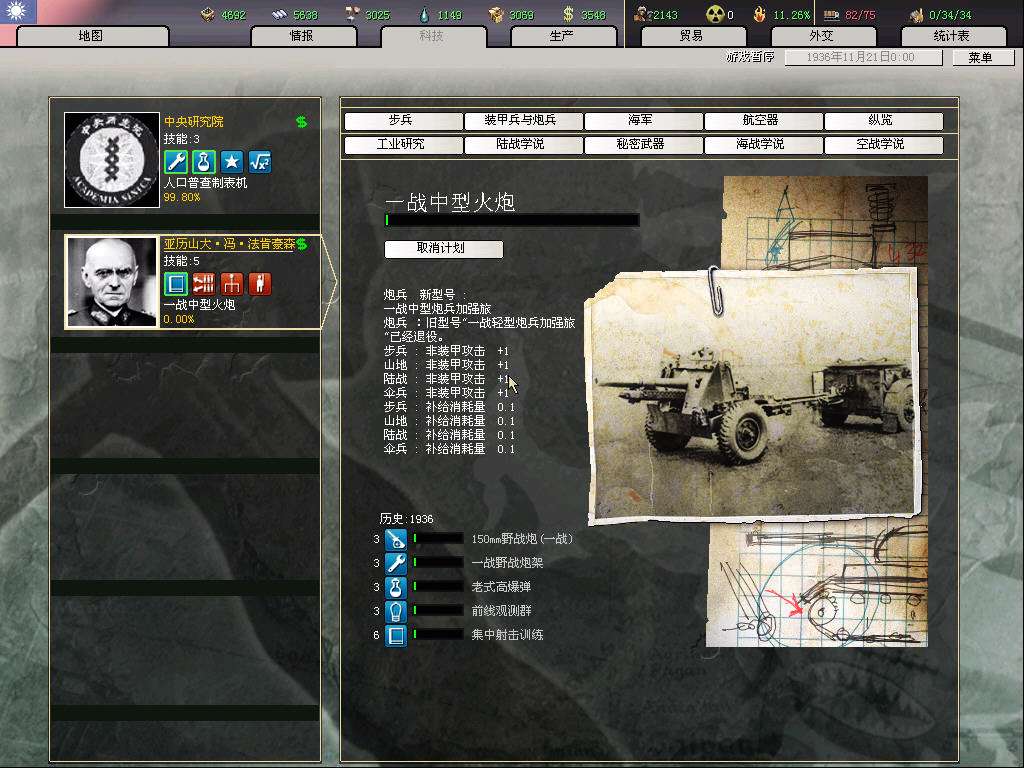Select the 工业研究 industry research category
The width and height of the screenshot is (1024, 768).
click(x=403, y=144)
